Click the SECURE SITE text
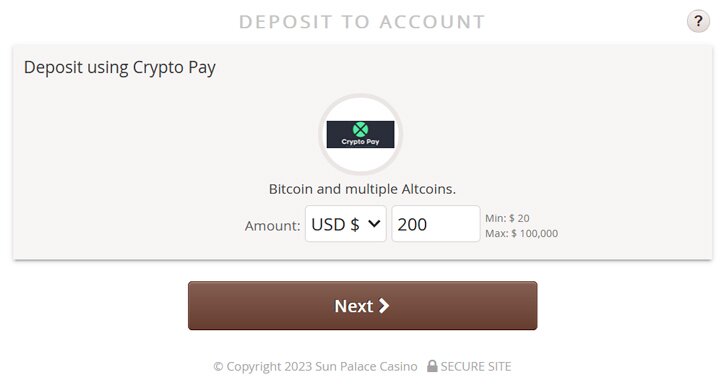 [476, 366]
